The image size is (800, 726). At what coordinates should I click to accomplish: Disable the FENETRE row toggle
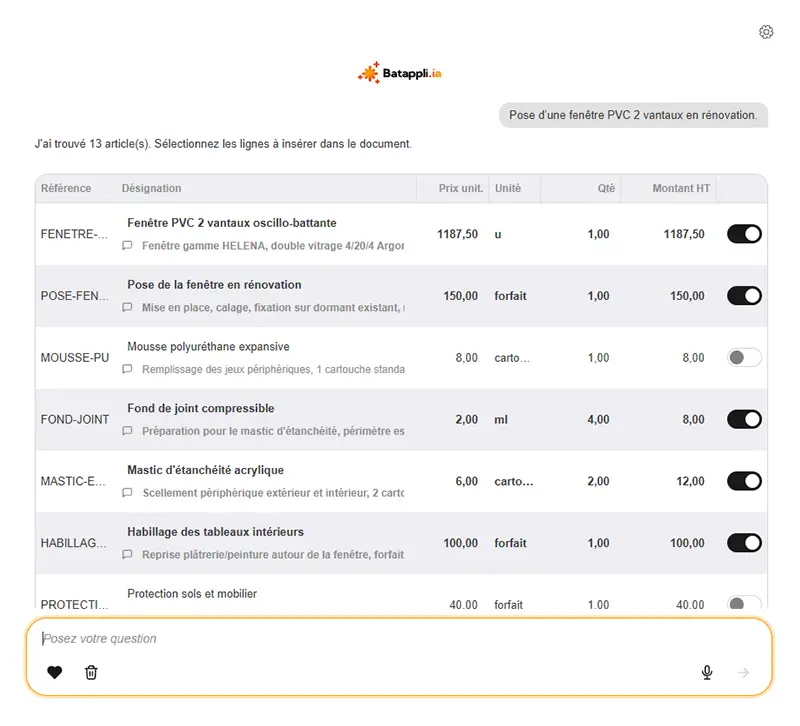[x=744, y=234]
